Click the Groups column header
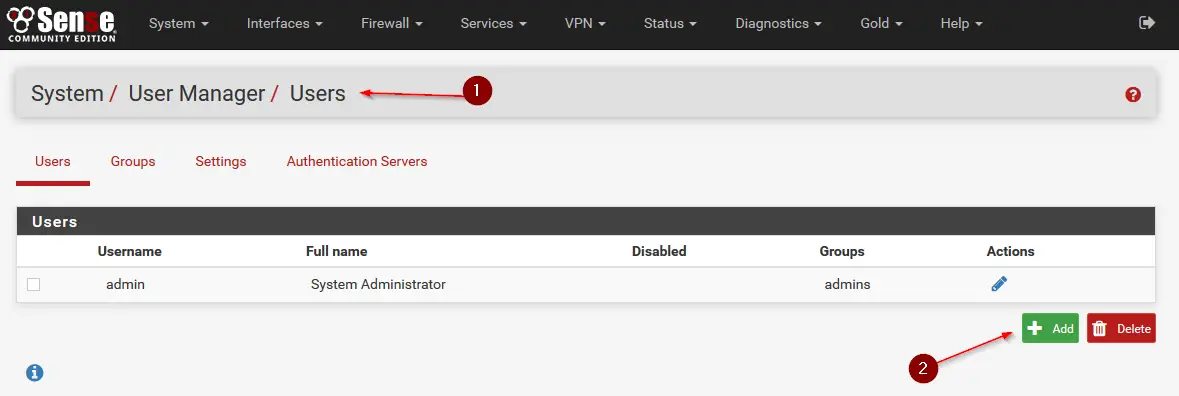The height and width of the screenshot is (396, 1179). 841,251
